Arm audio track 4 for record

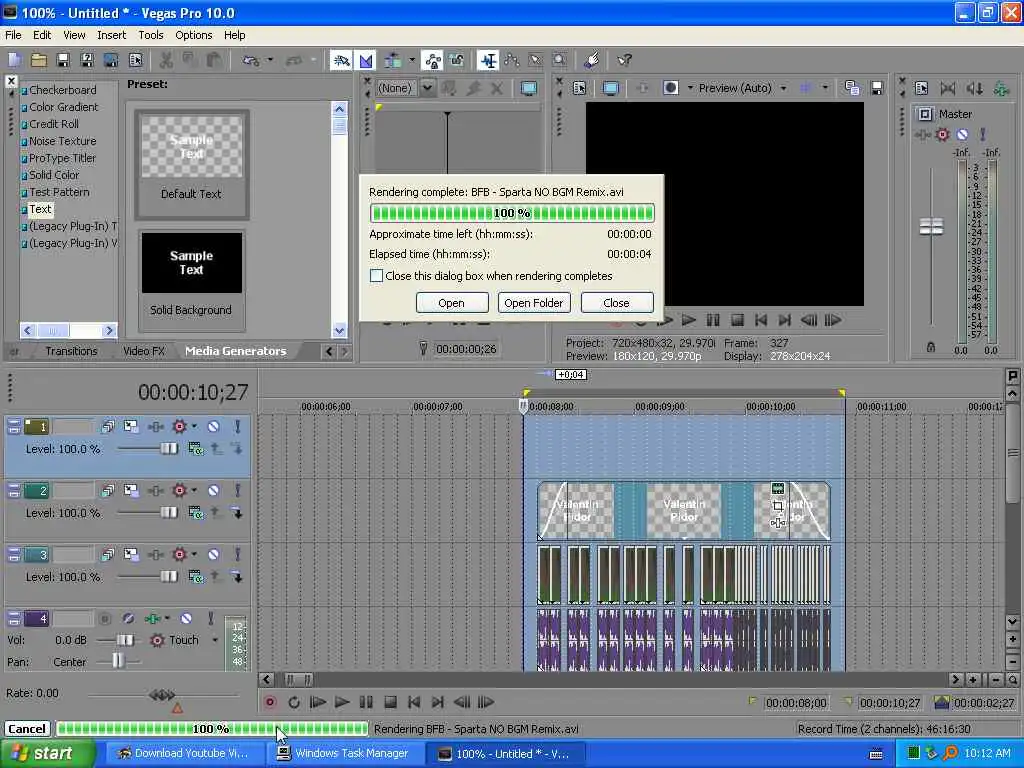104,618
